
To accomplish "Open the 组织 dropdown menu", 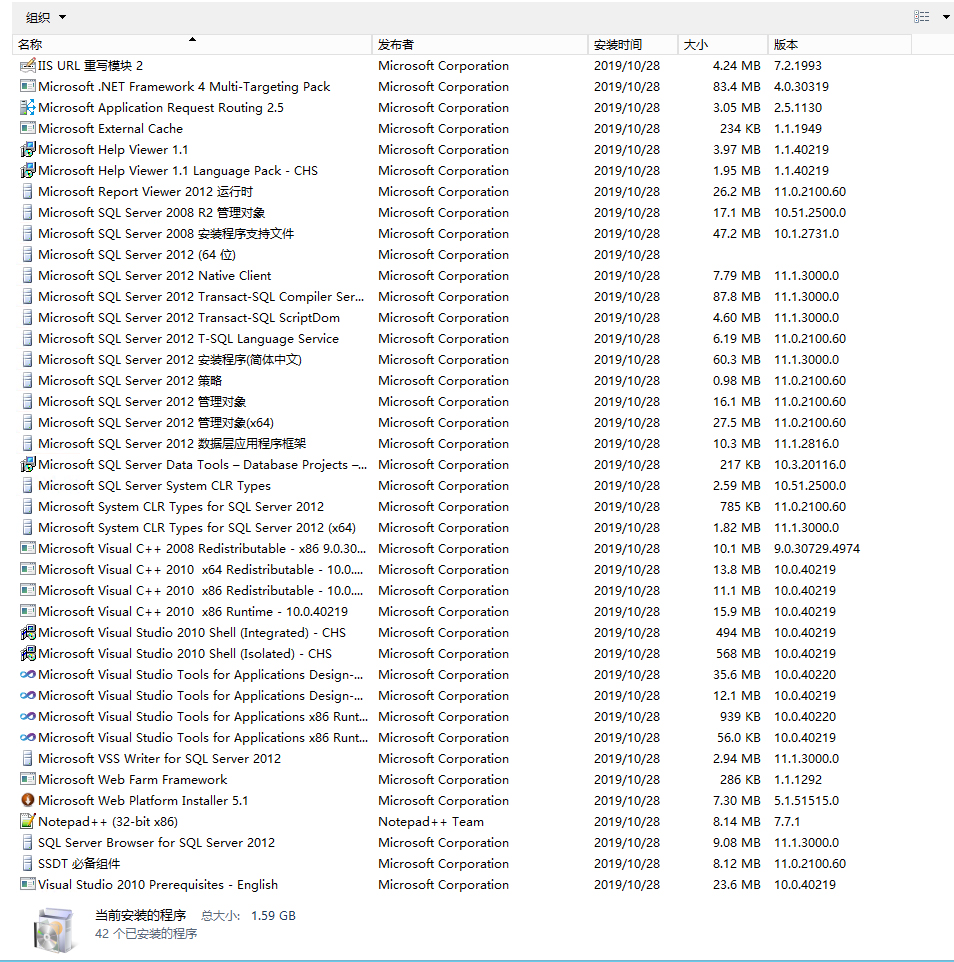I will (45, 17).
